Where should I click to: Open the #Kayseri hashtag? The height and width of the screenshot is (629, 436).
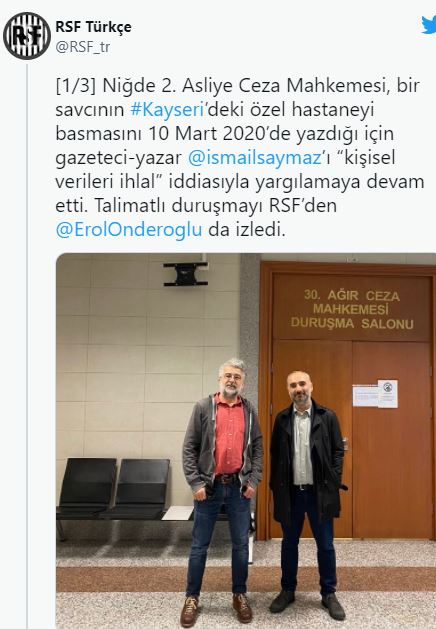[167, 110]
